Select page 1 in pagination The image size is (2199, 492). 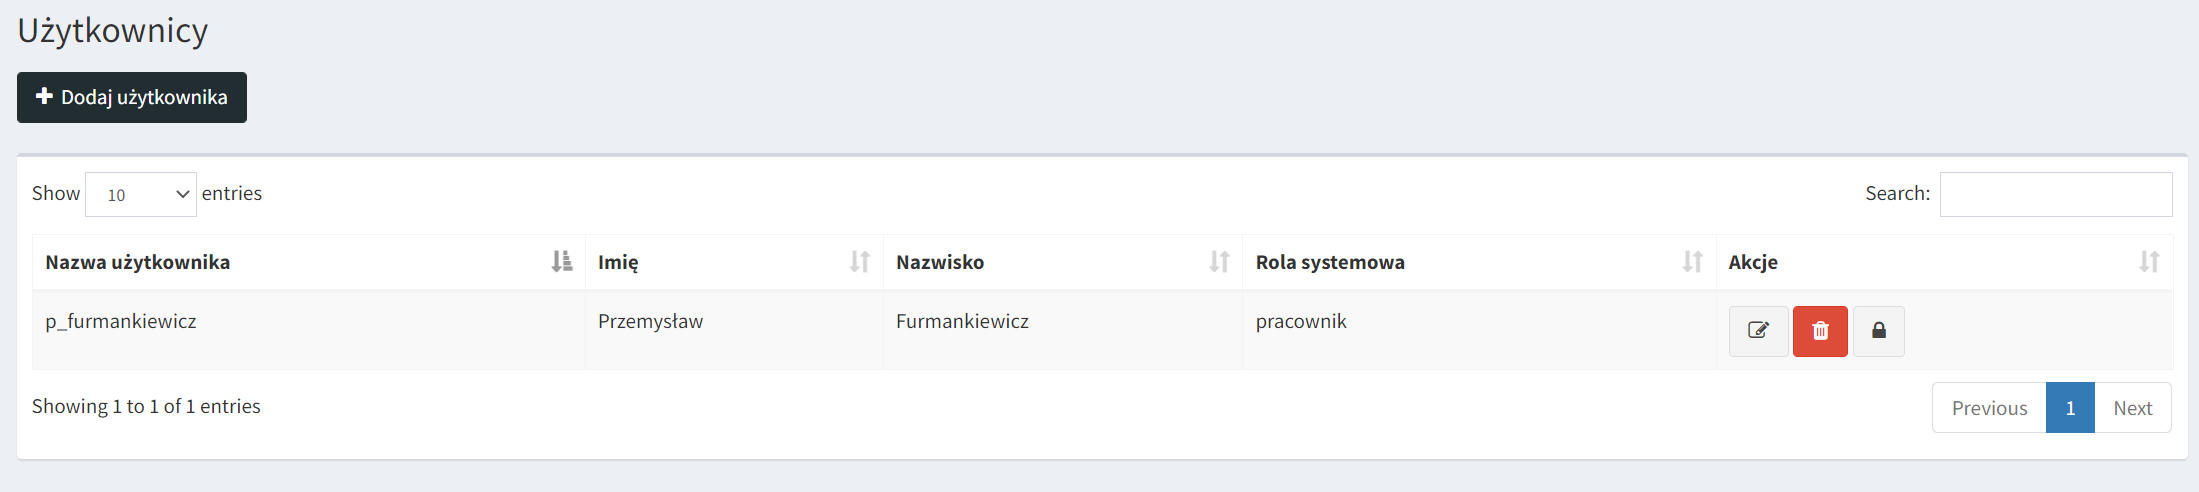(x=2070, y=408)
